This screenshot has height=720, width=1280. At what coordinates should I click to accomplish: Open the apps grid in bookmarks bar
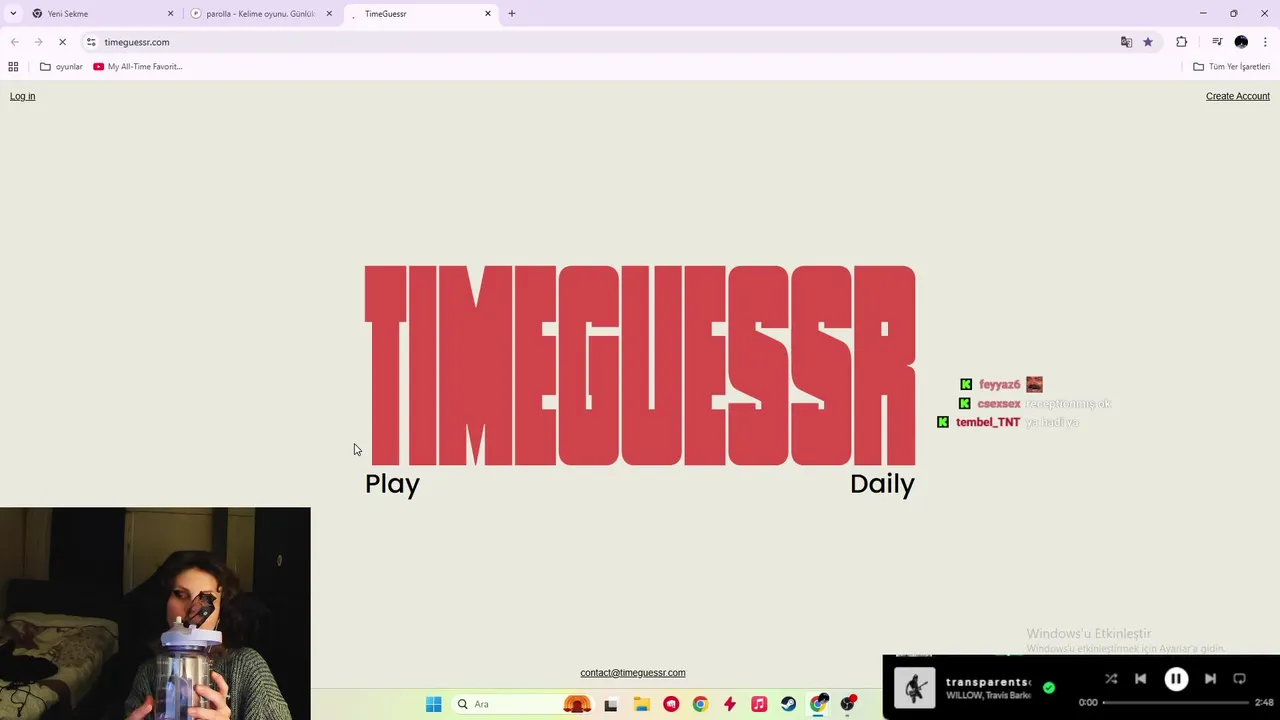13,67
